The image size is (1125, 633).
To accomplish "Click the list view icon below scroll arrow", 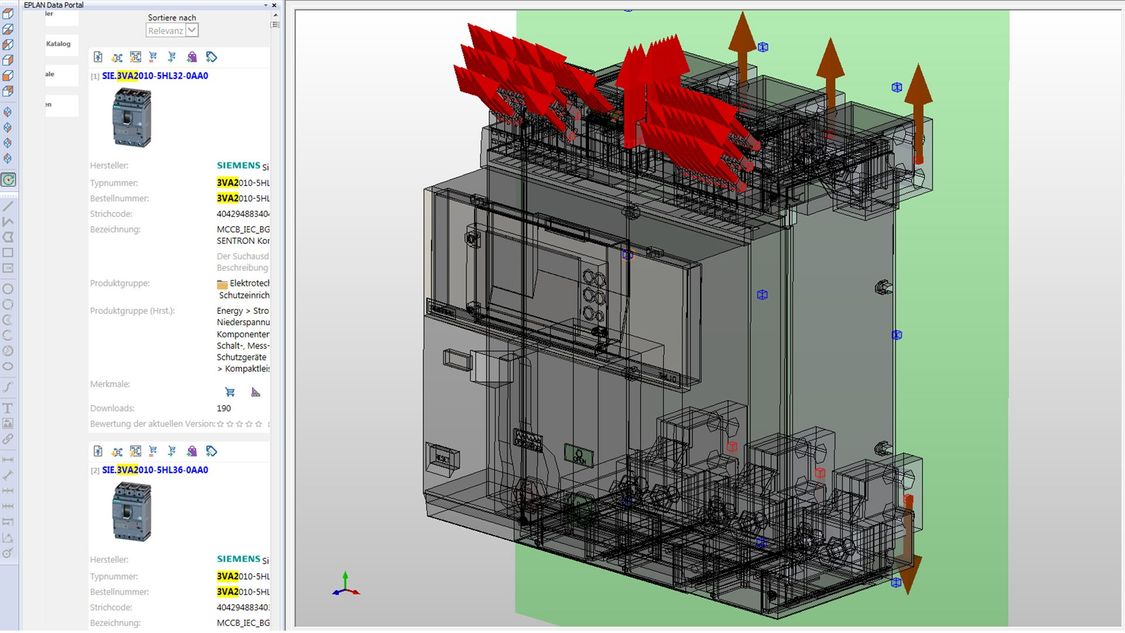I will (275, 24).
